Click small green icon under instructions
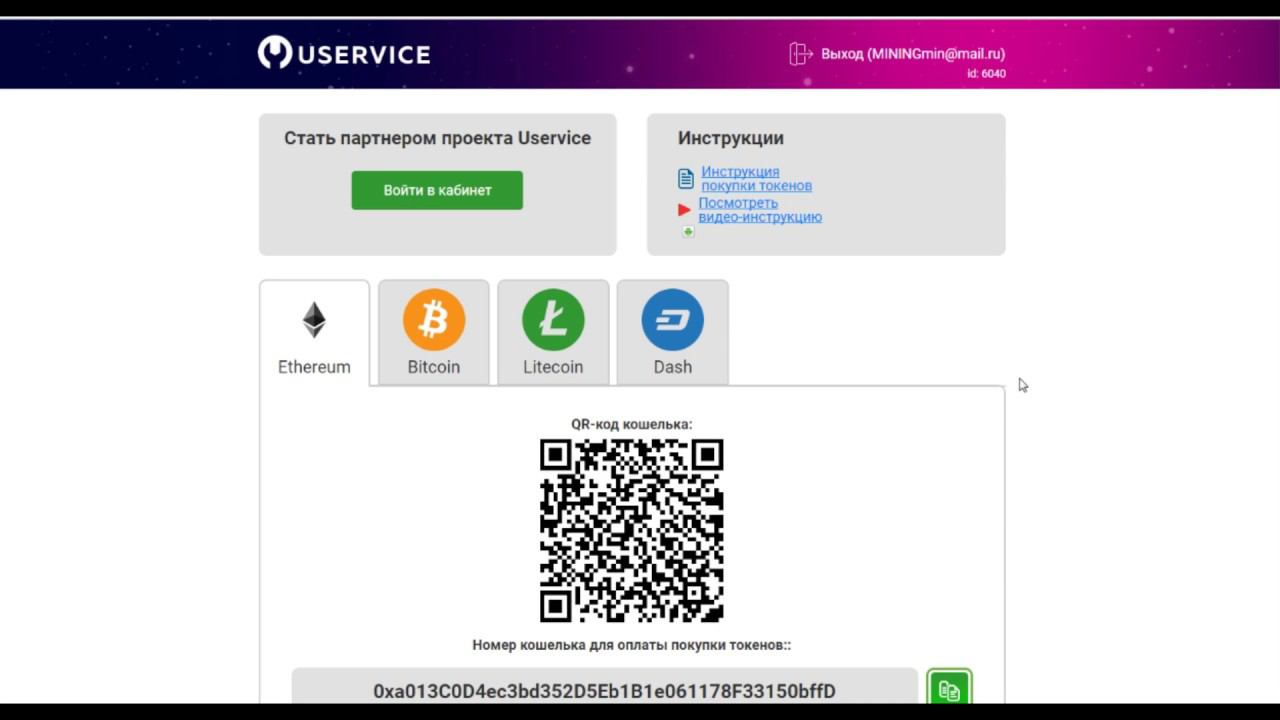This screenshot has height=720, width=1280. [x=688, y=232]
